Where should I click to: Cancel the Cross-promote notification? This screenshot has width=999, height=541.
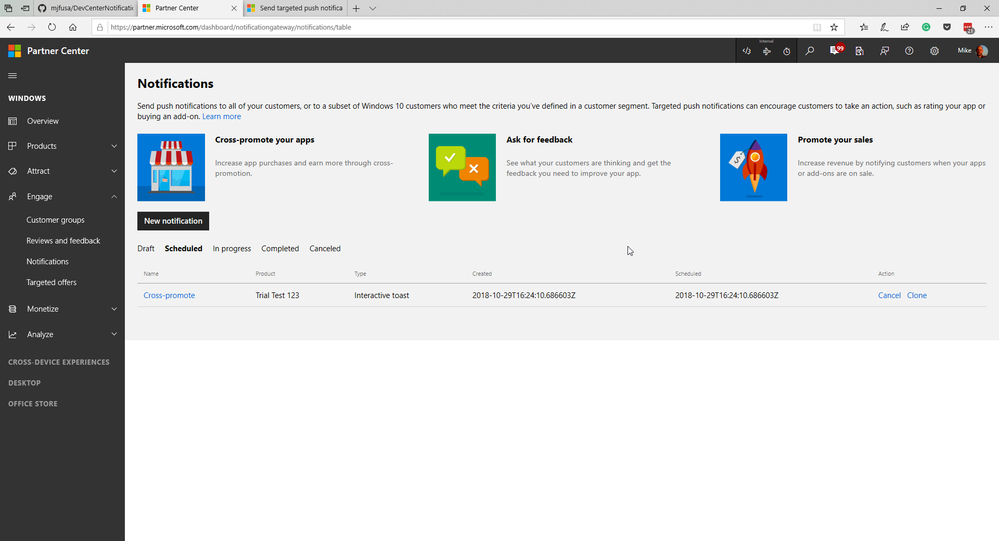(x=889, y=295)
